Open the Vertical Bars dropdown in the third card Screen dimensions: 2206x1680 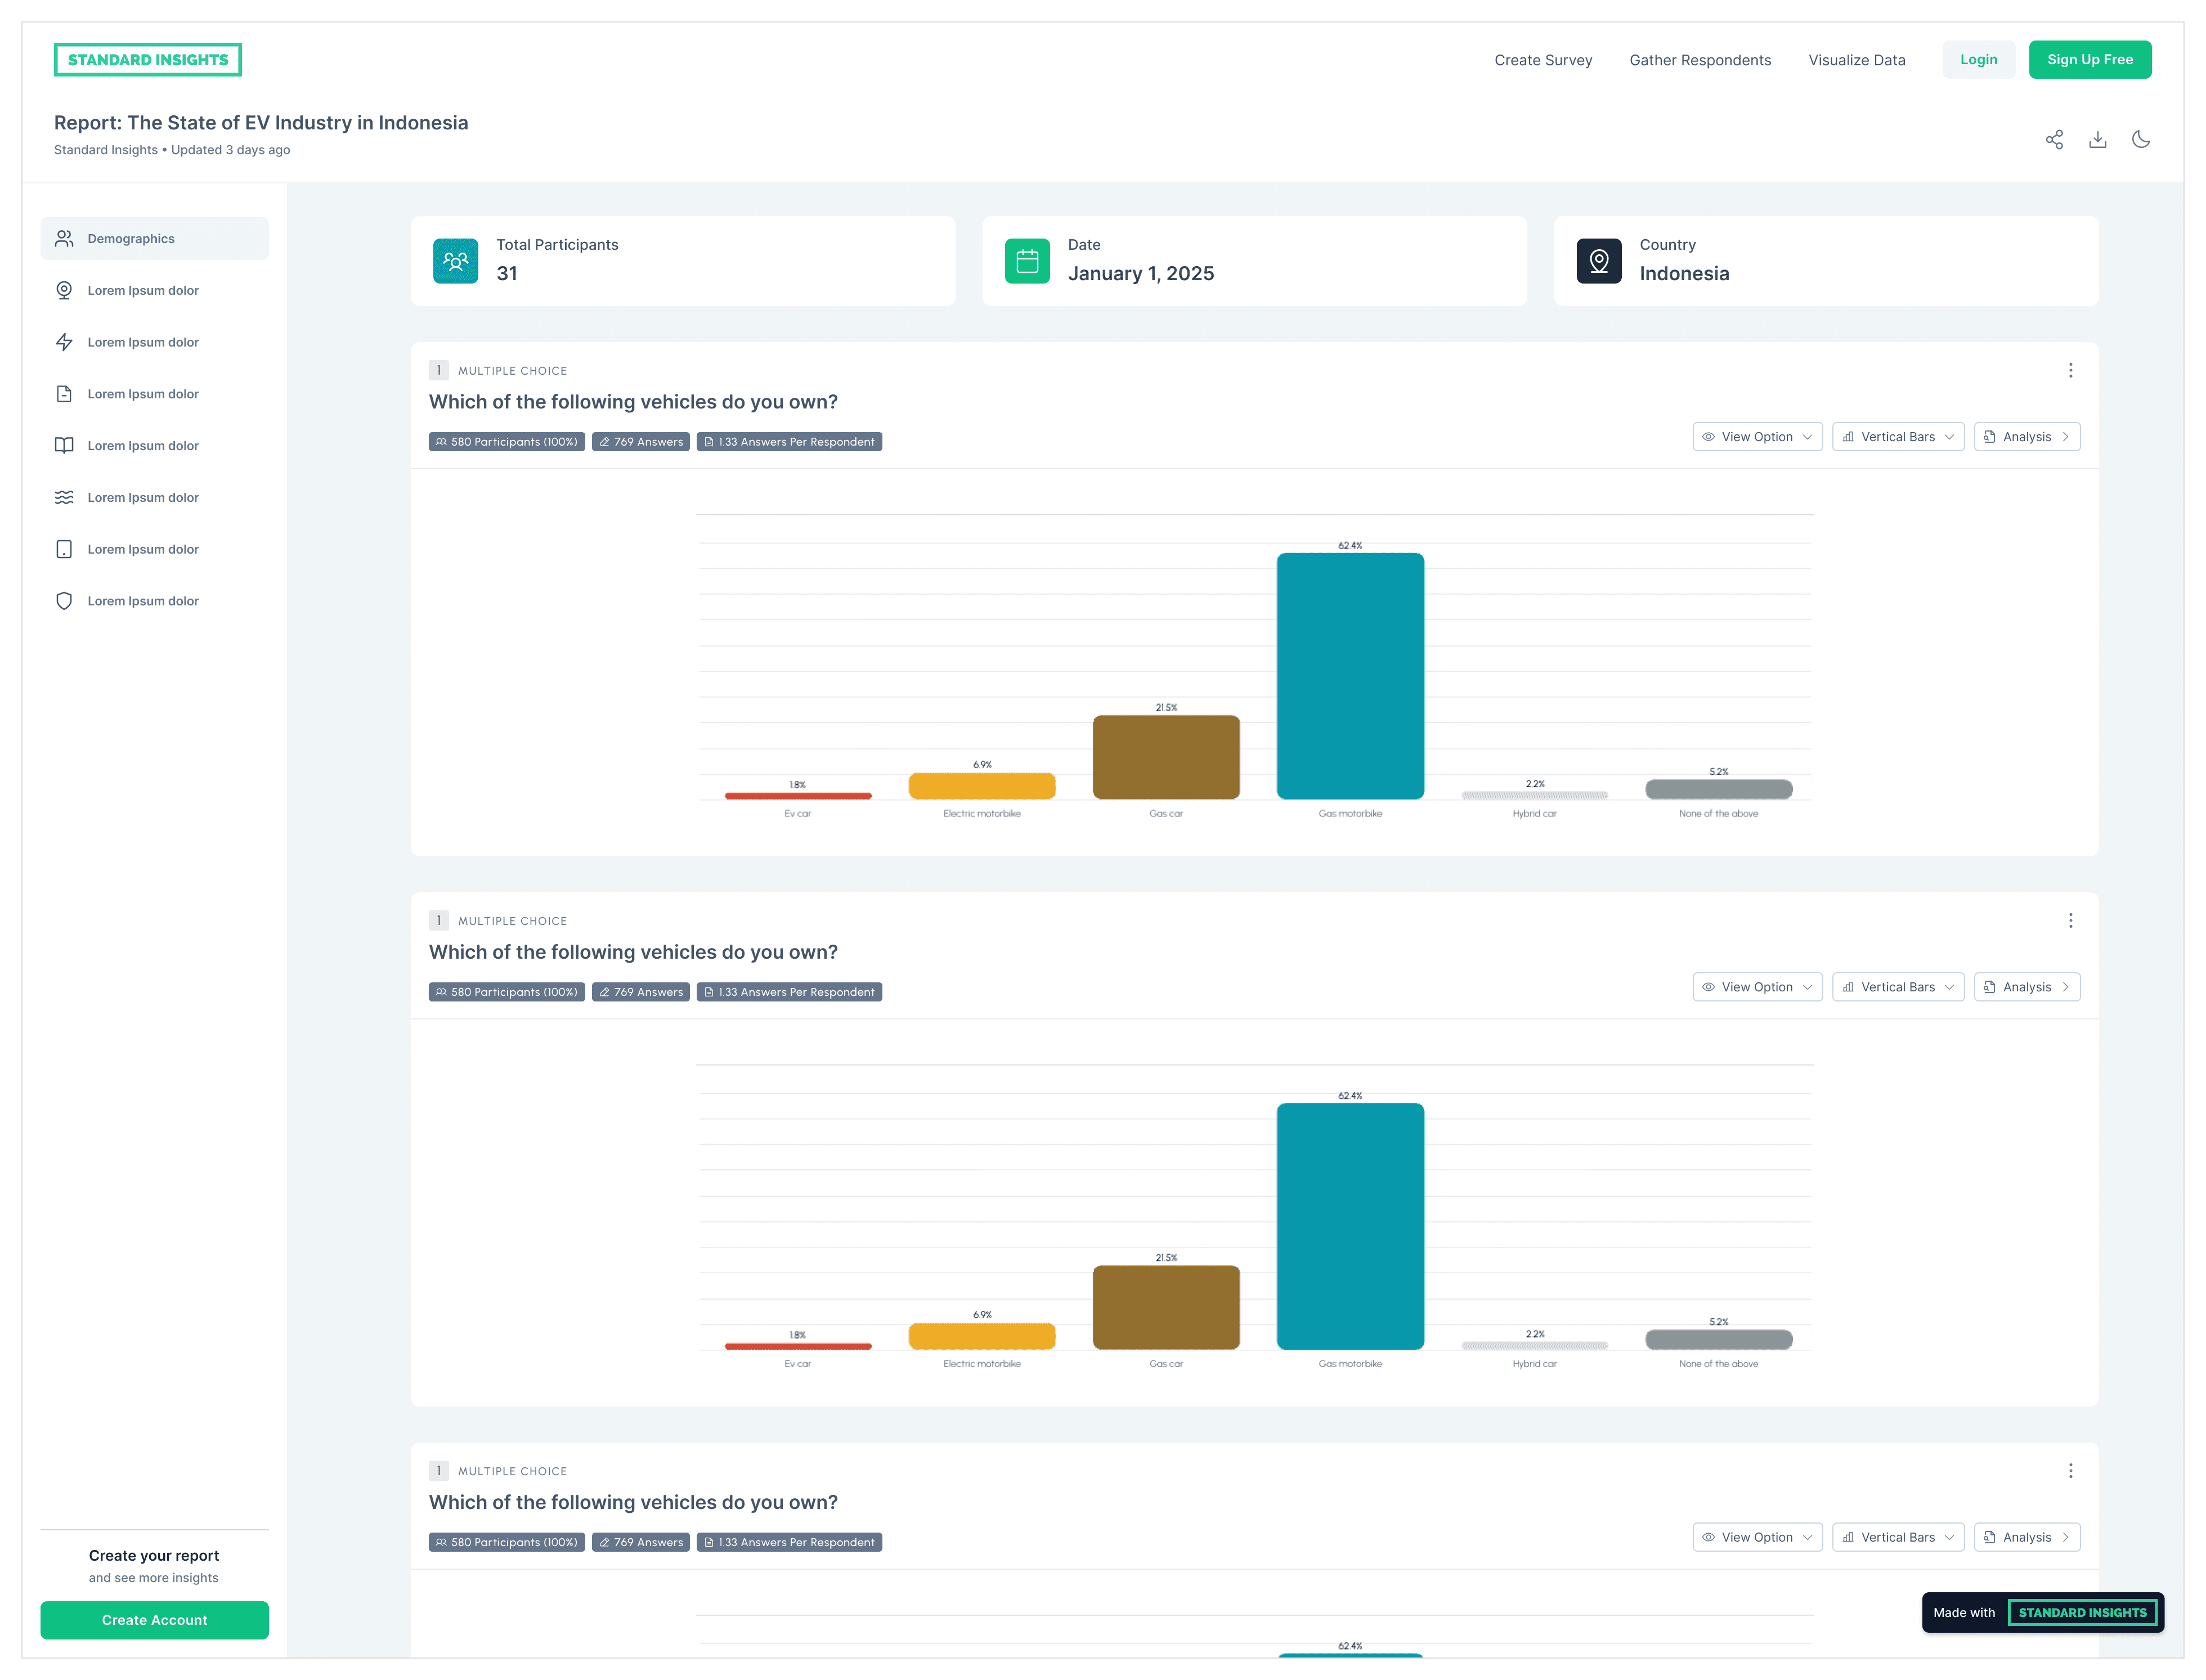(1898, 1537)
